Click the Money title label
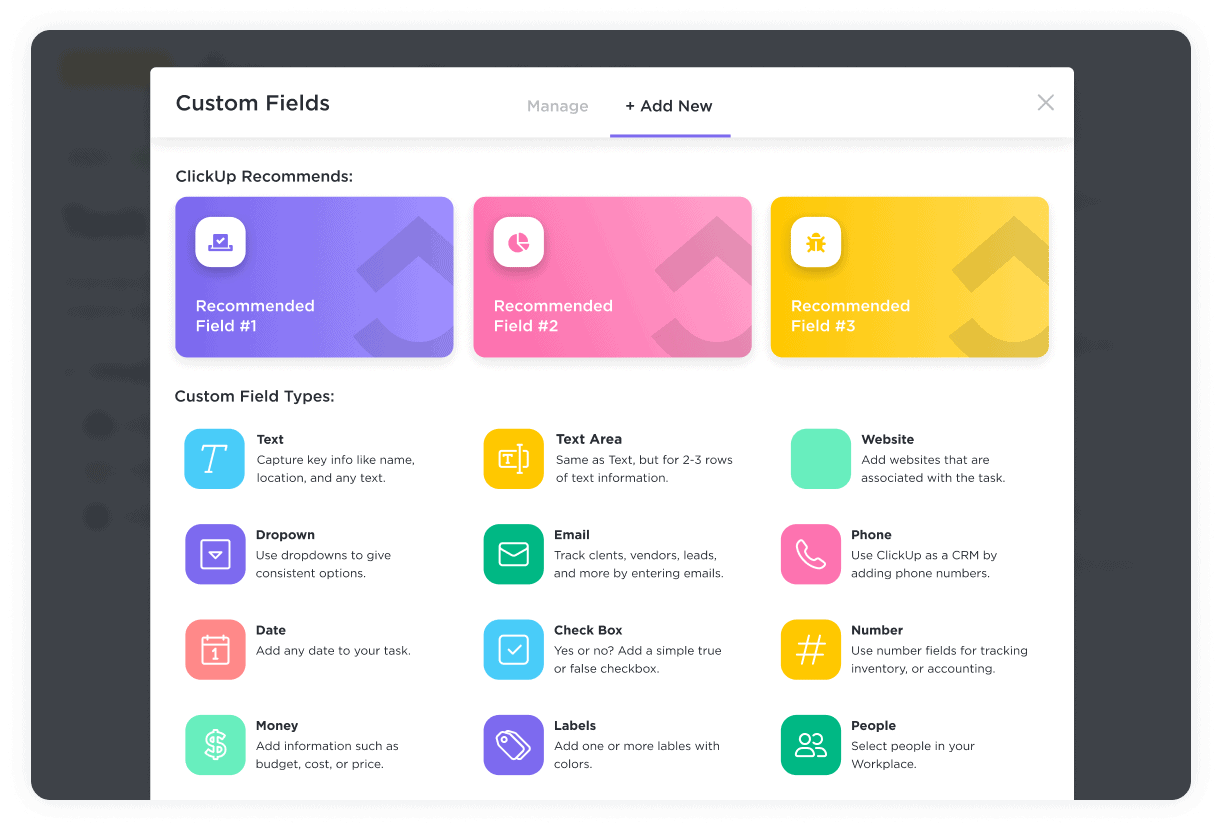Viewport: 1220px width, 831px height. coord(277,726)
